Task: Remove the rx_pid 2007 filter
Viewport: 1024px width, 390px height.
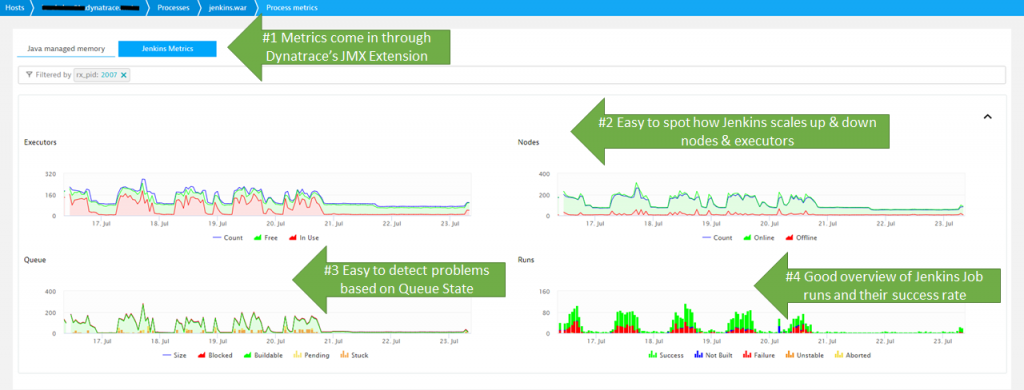Action: pos(124,75)
